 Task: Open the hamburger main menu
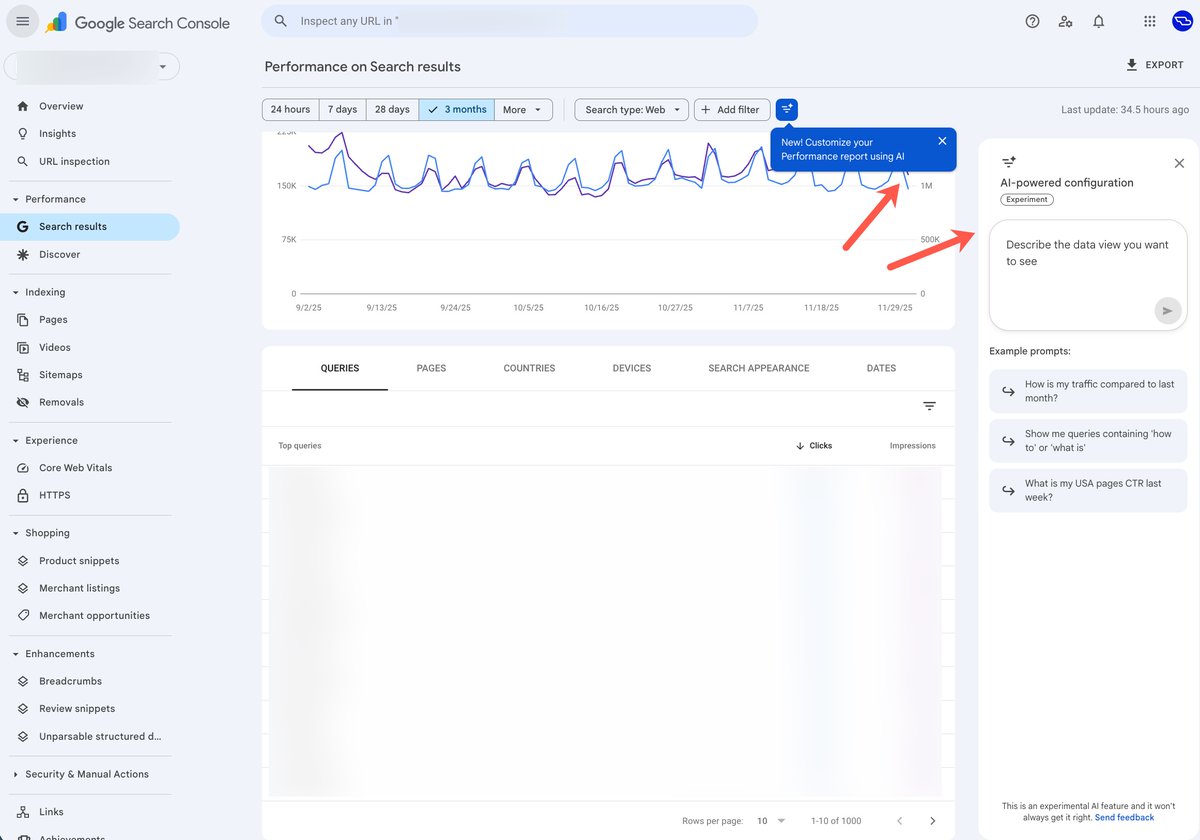(22, 22)
